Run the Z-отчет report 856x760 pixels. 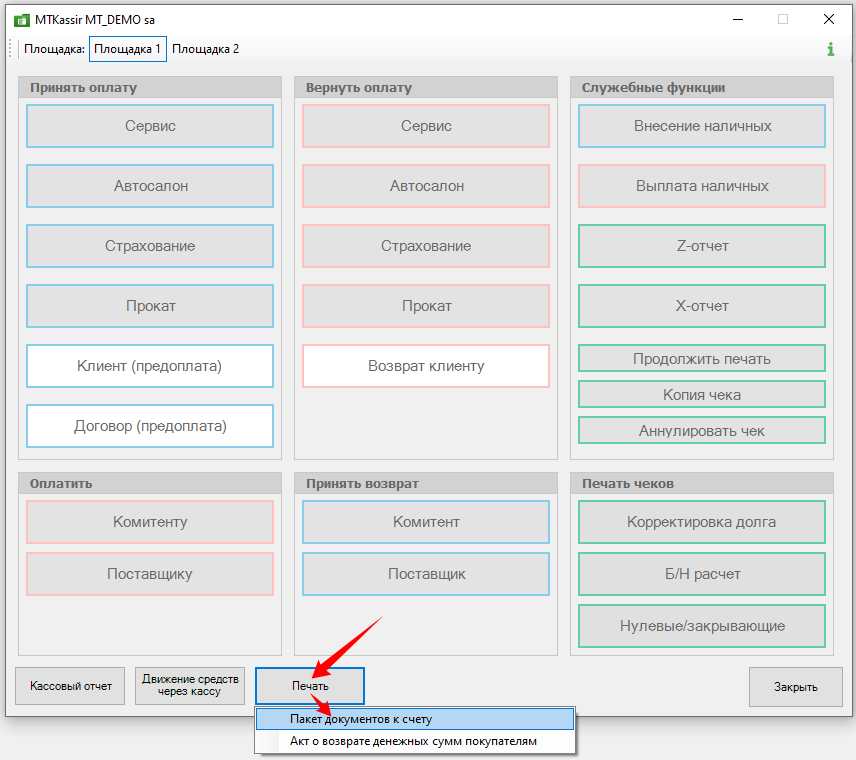point(702,246)
